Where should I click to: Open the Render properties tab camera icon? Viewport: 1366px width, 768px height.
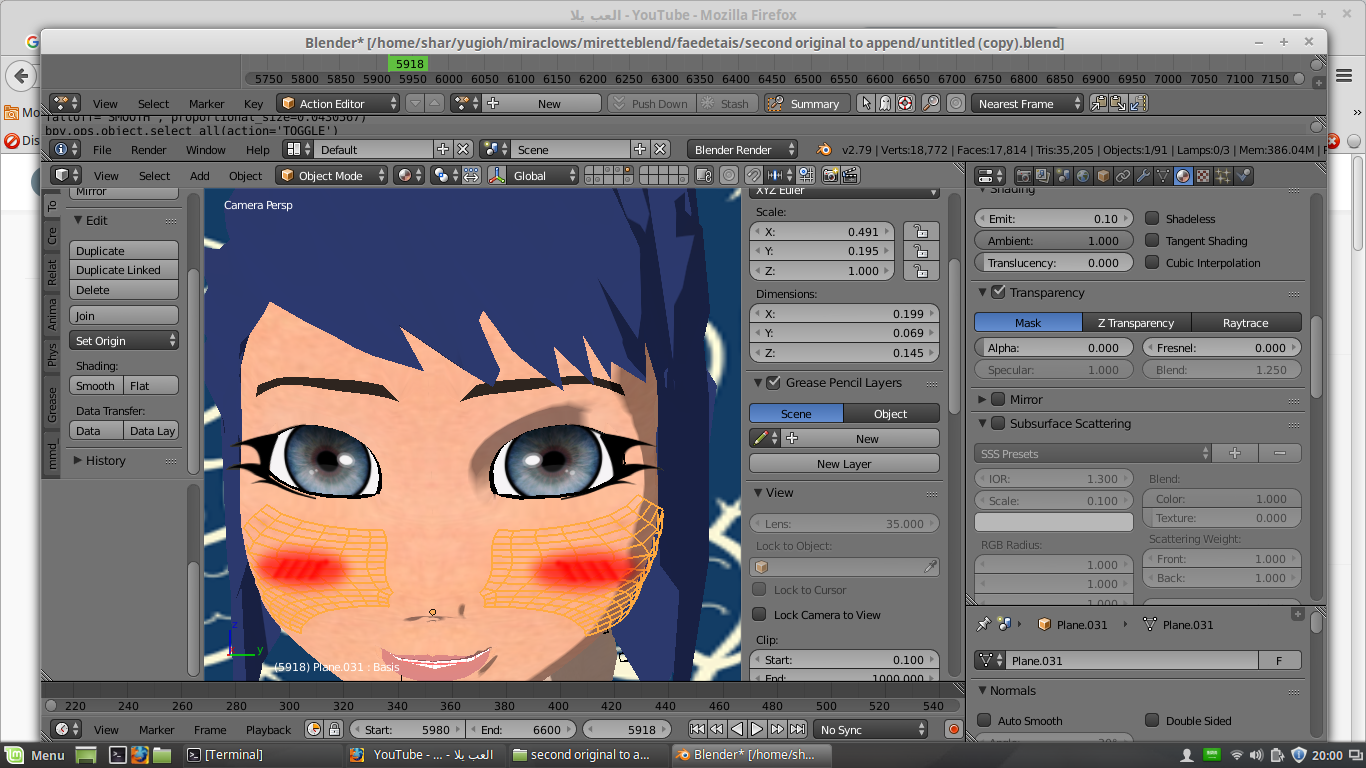1023,175
